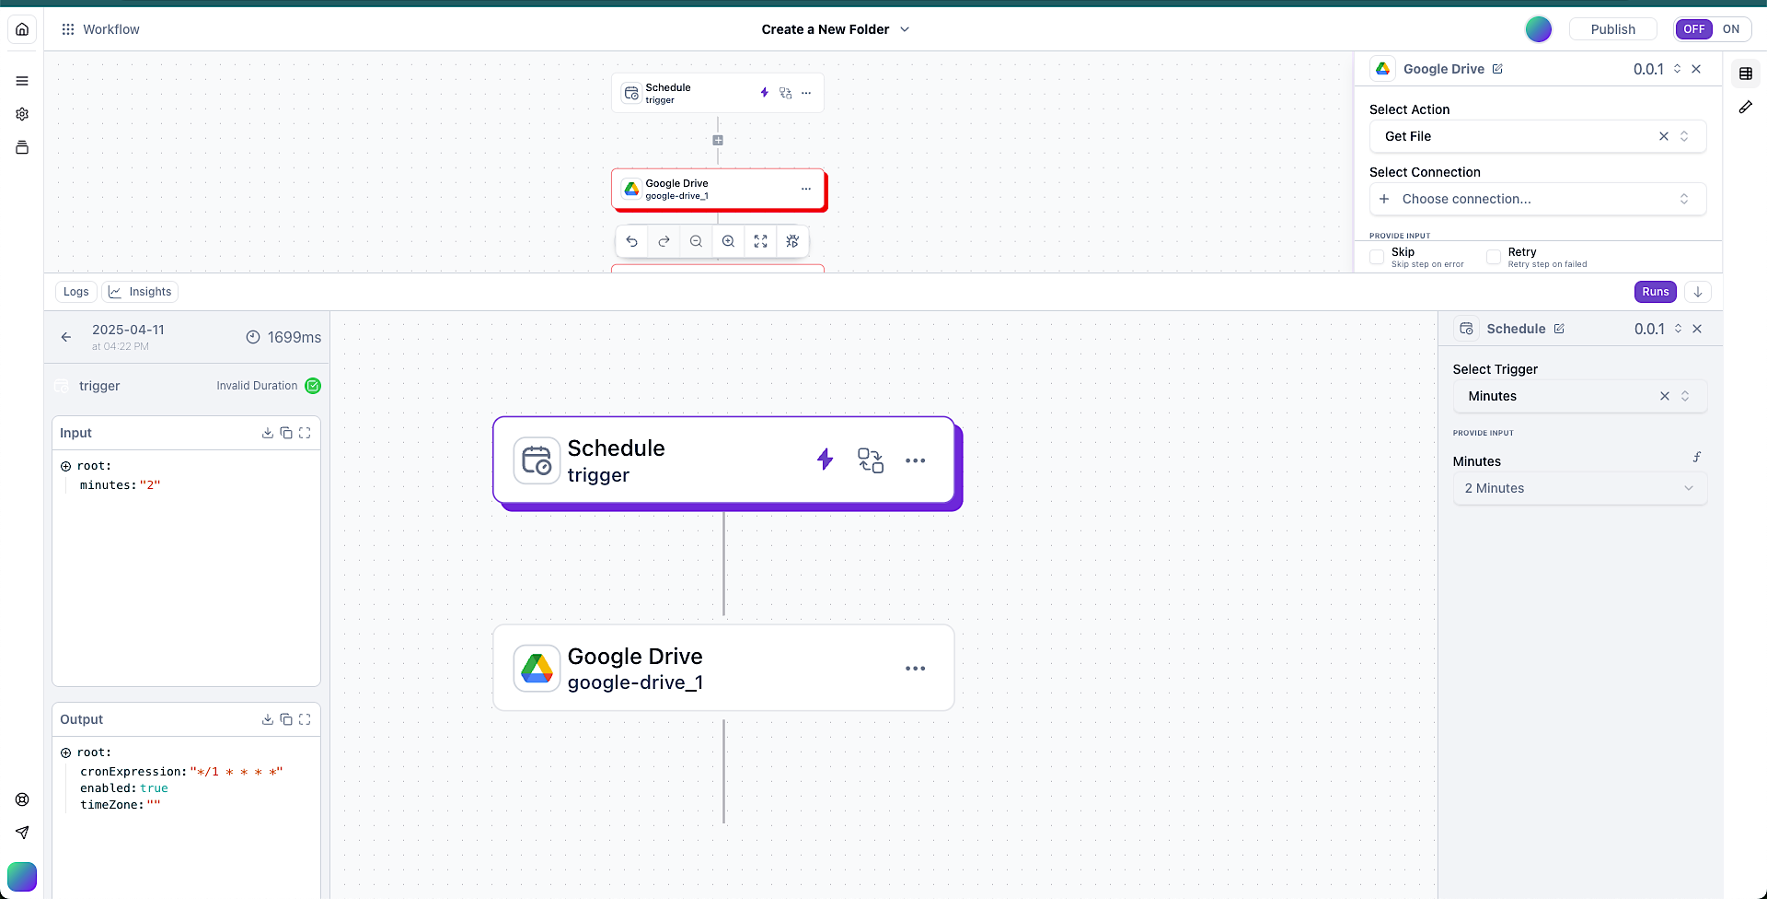The image size is (1768, 900).
Task: Click the fit-to-view icon in canvas toolbar
Action: tap(760, 241)
